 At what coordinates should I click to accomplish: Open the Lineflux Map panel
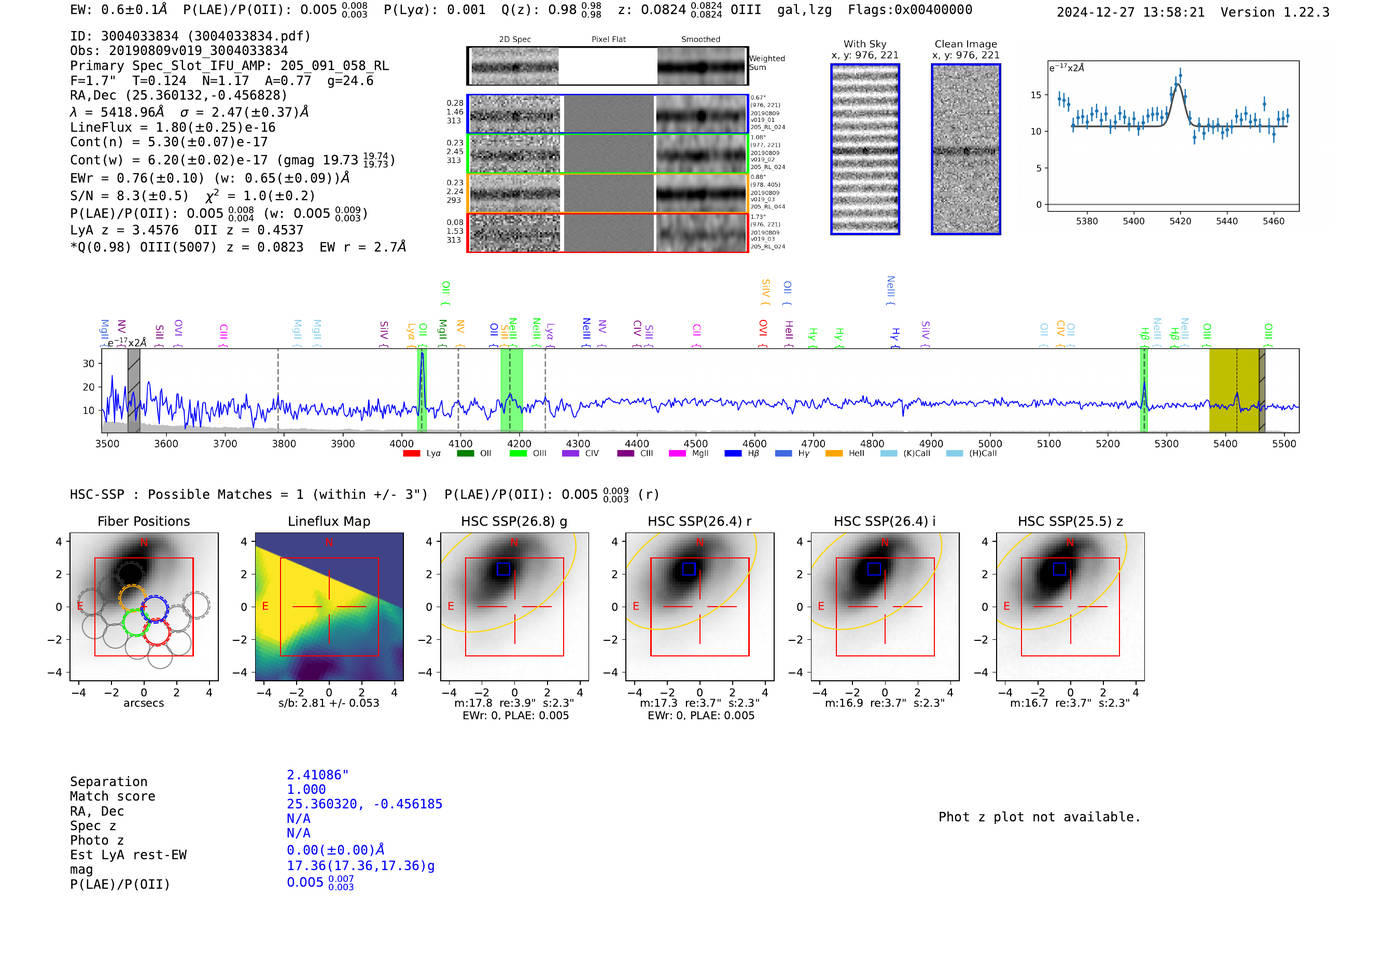[329, 607]
